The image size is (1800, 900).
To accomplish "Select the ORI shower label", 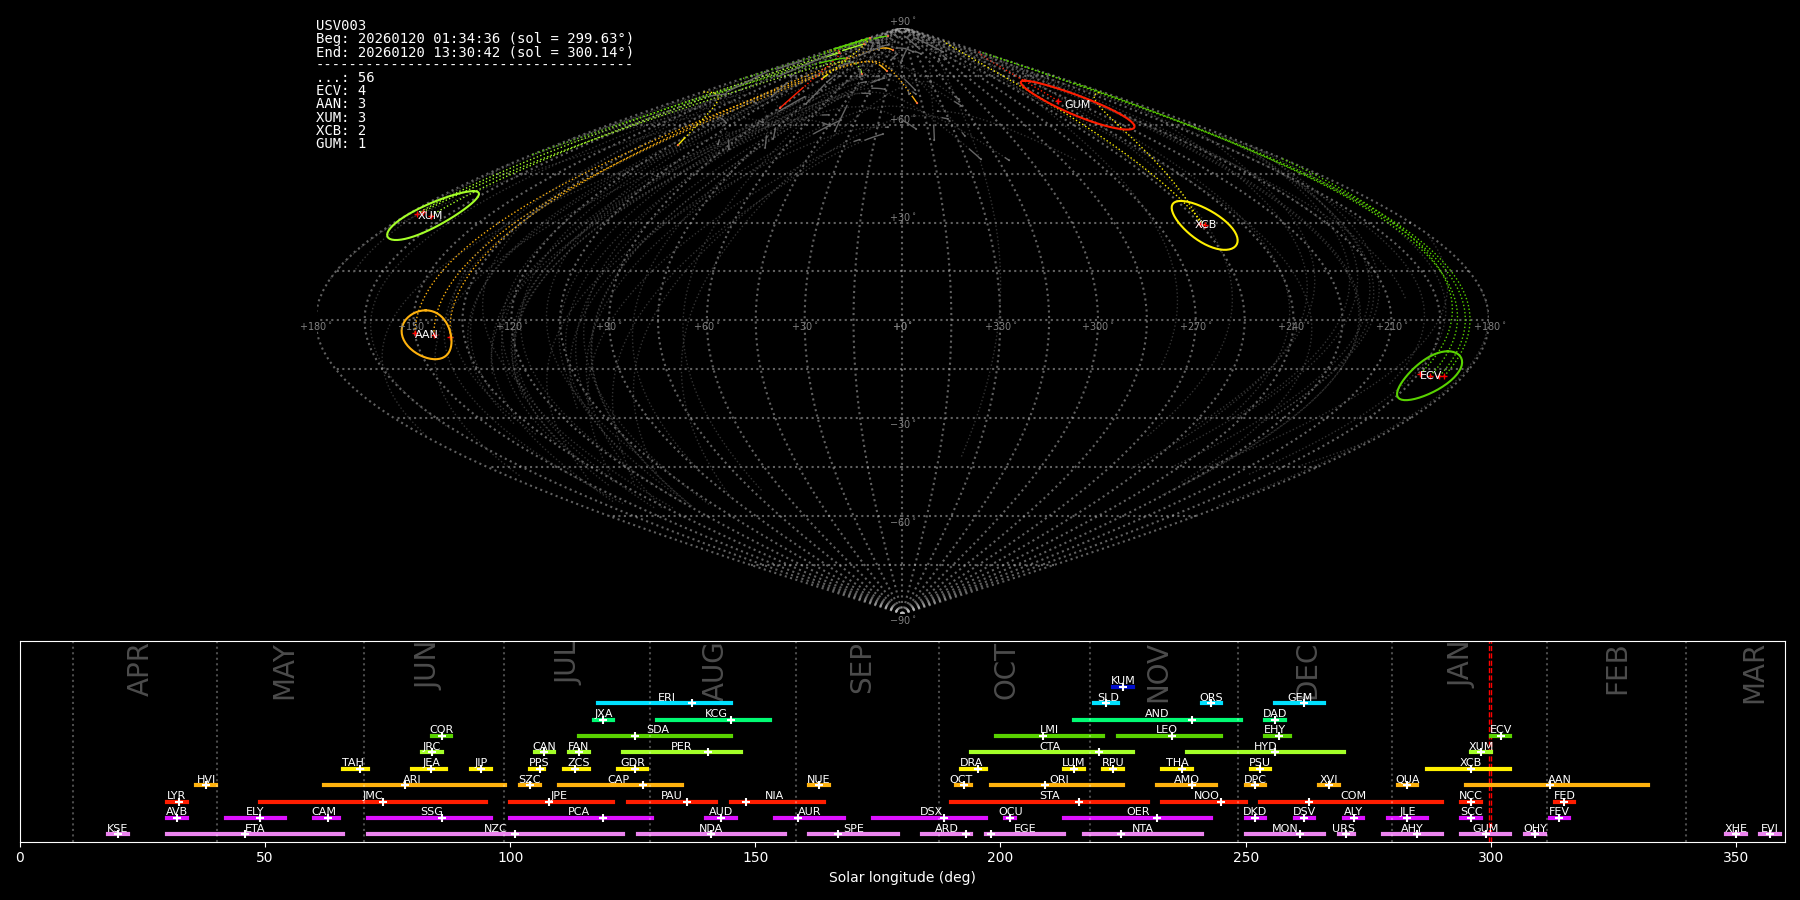I will coord(1059,779).
